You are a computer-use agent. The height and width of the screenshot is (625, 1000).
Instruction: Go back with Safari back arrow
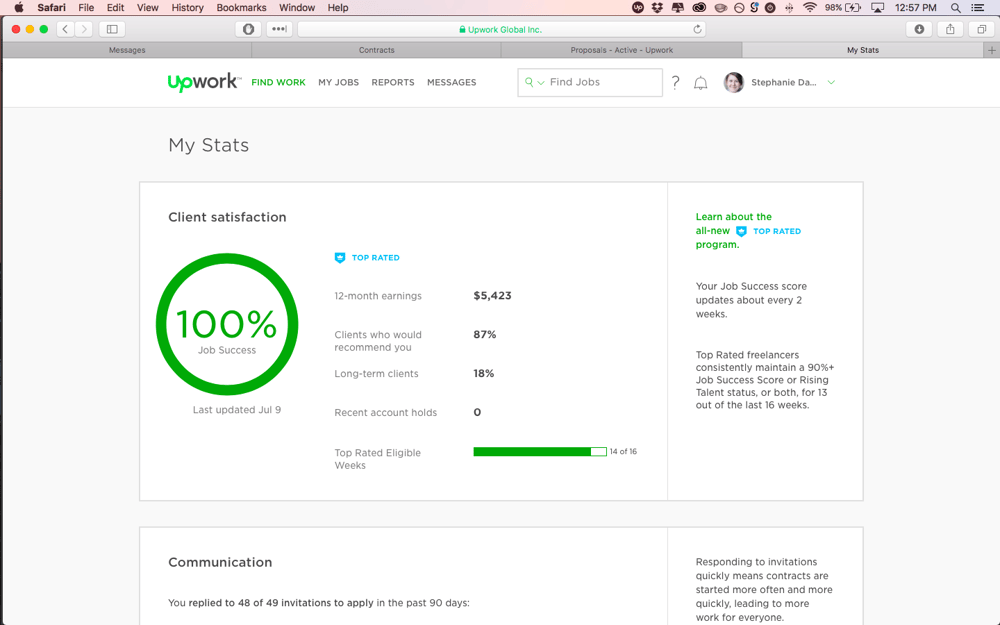click(65, 29)
